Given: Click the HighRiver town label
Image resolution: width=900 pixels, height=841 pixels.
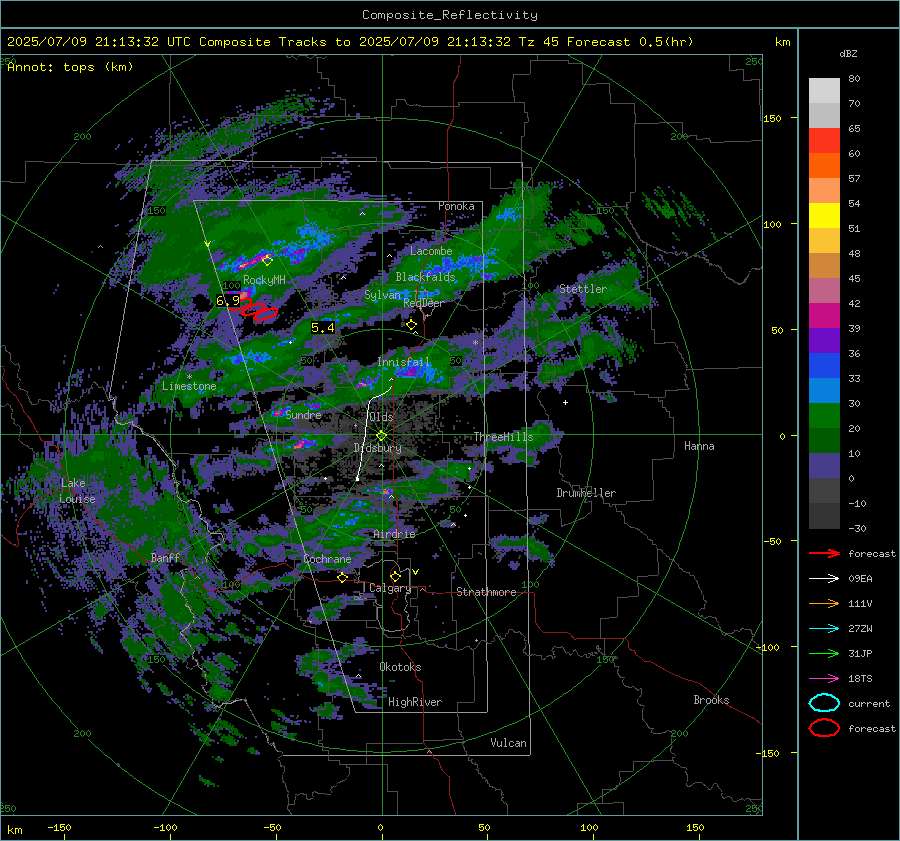Looking at the screenshot, I should pos(415,702).
